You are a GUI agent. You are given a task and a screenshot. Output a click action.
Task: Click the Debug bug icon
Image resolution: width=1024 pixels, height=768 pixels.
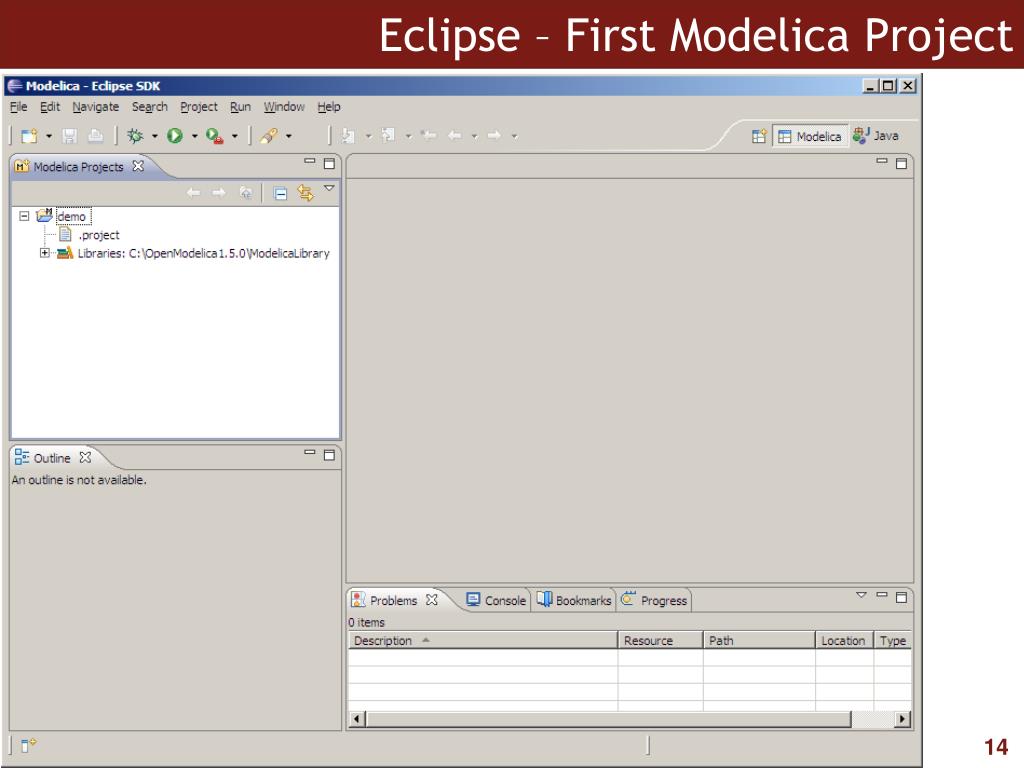(x=135, y=136)
